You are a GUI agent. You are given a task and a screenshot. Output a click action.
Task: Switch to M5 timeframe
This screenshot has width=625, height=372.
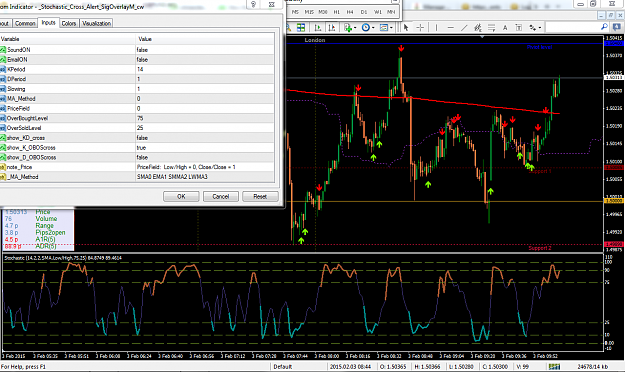point(295,12)
